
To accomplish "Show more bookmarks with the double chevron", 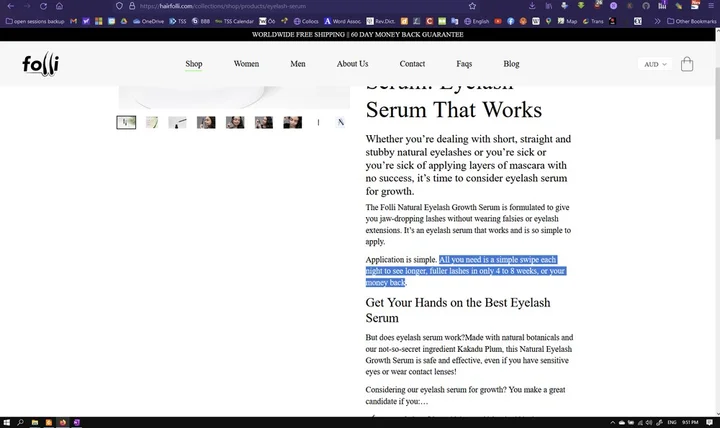I will [657, 21].
